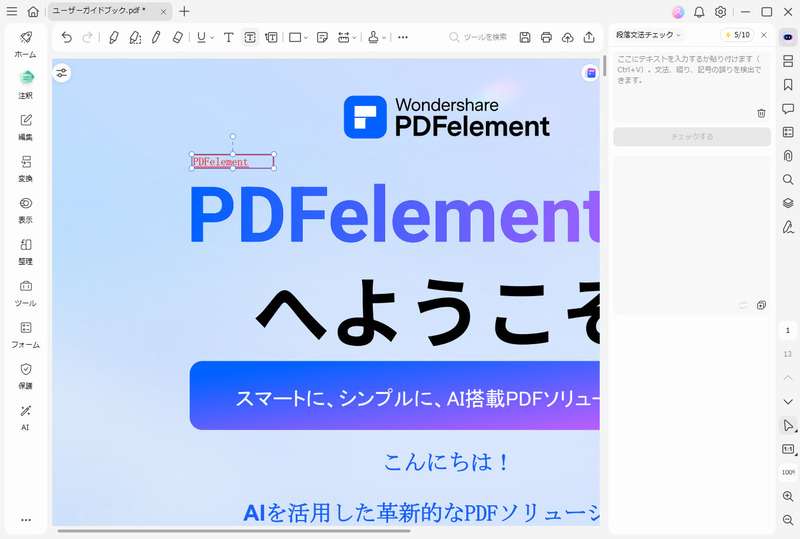Select the Stamp tool
Viewport: 800px width, 539px height.
[x=373, y=37]
